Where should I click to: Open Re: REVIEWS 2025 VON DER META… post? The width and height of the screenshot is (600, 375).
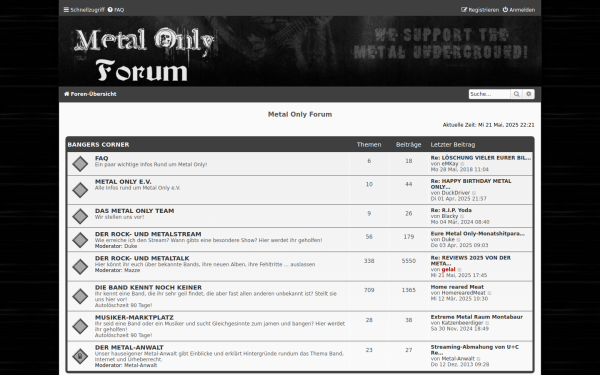[471, 261]
